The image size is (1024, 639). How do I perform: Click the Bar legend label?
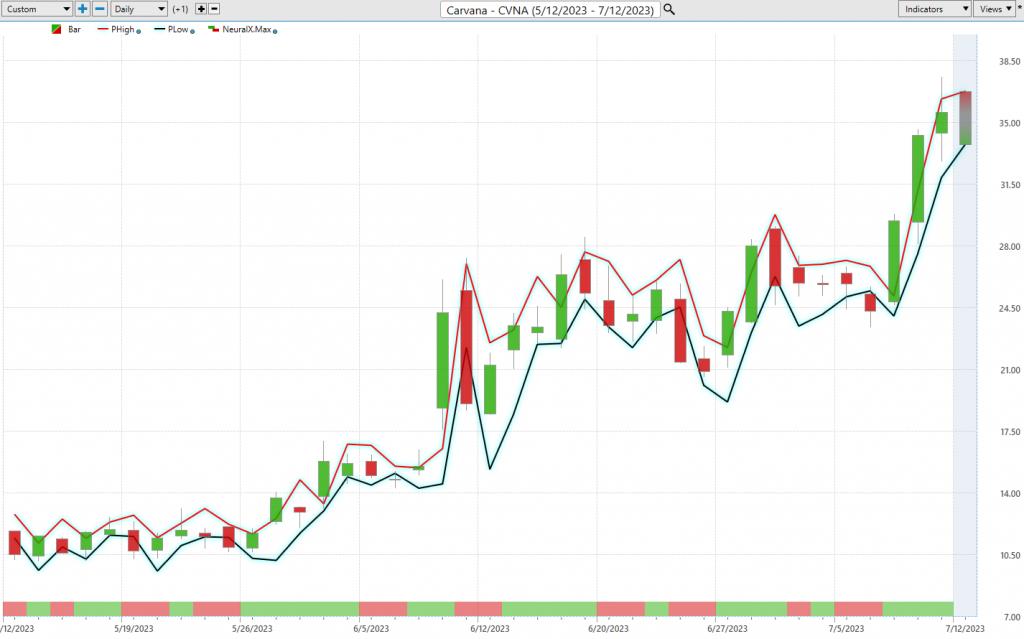74,29
